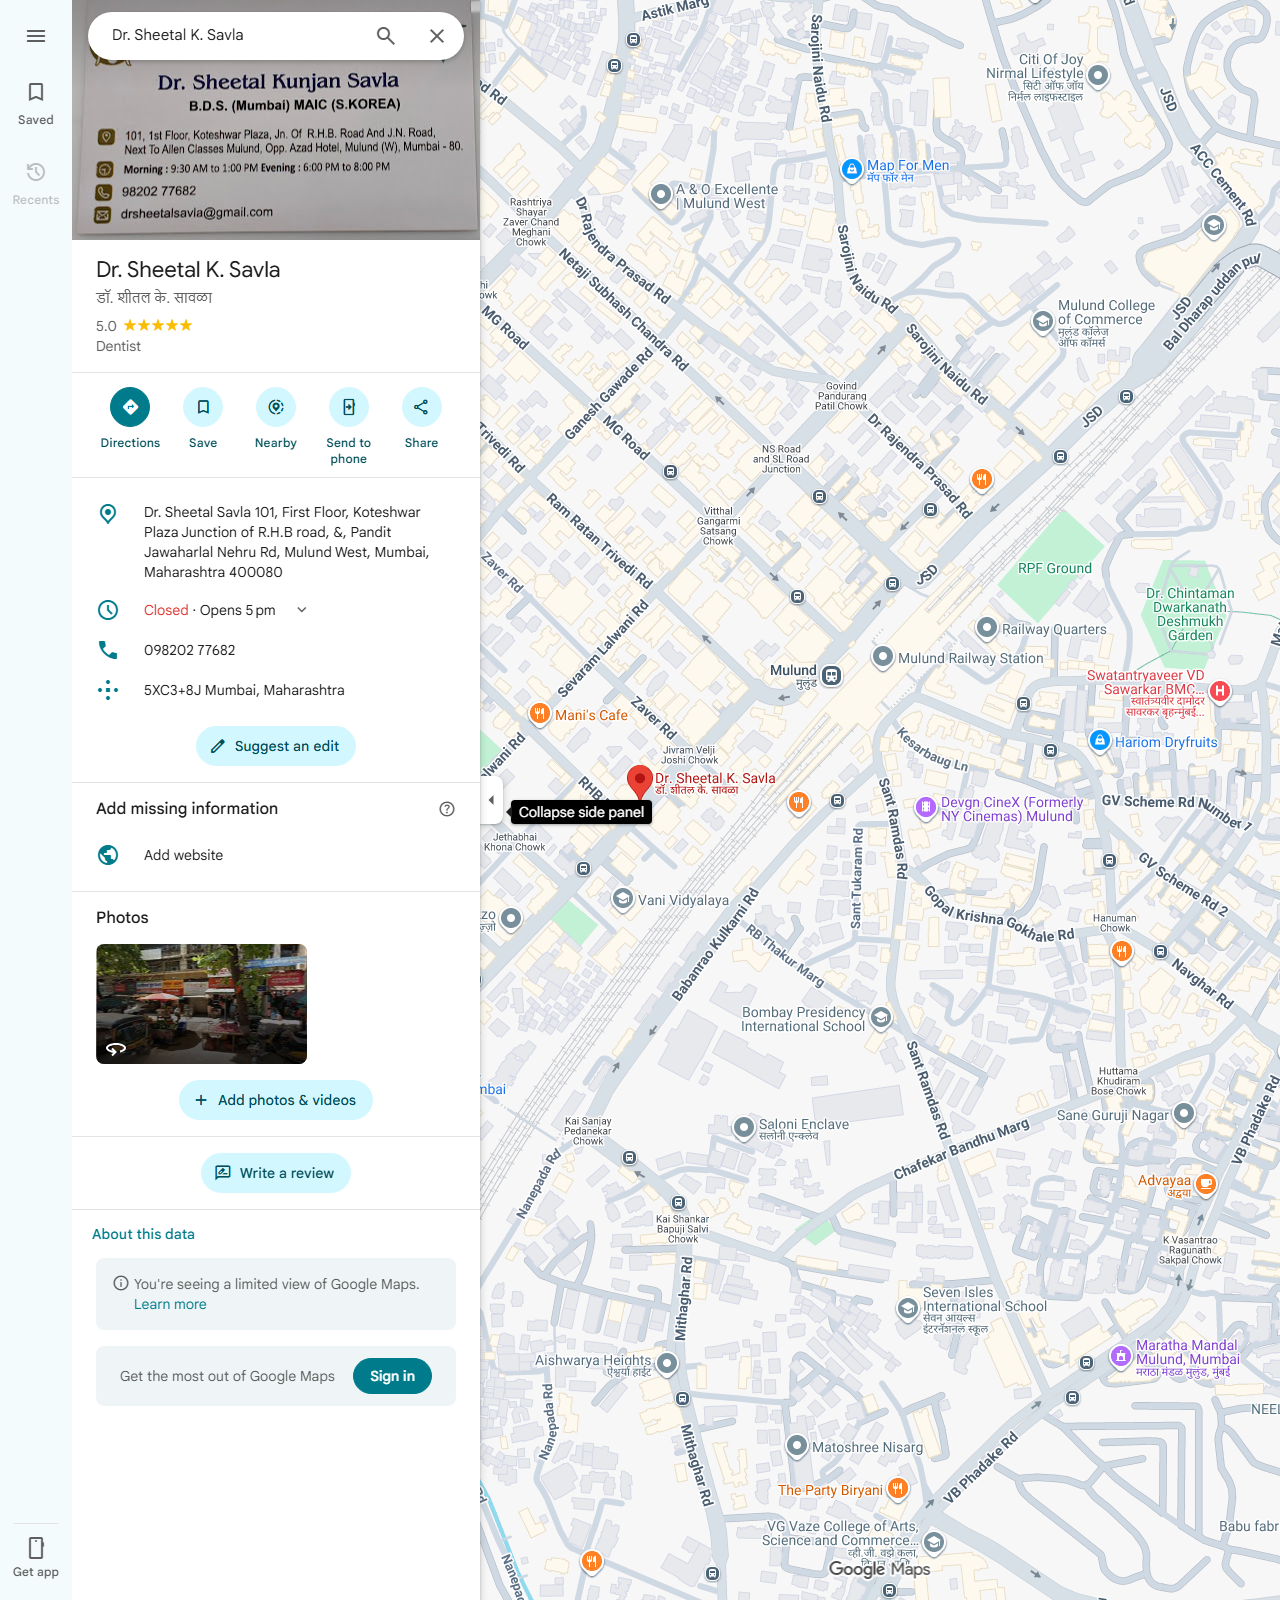Screen dimensions: 1280x1600
Task: Expand opening hours dropdown arrow
Action: (302, 610)
